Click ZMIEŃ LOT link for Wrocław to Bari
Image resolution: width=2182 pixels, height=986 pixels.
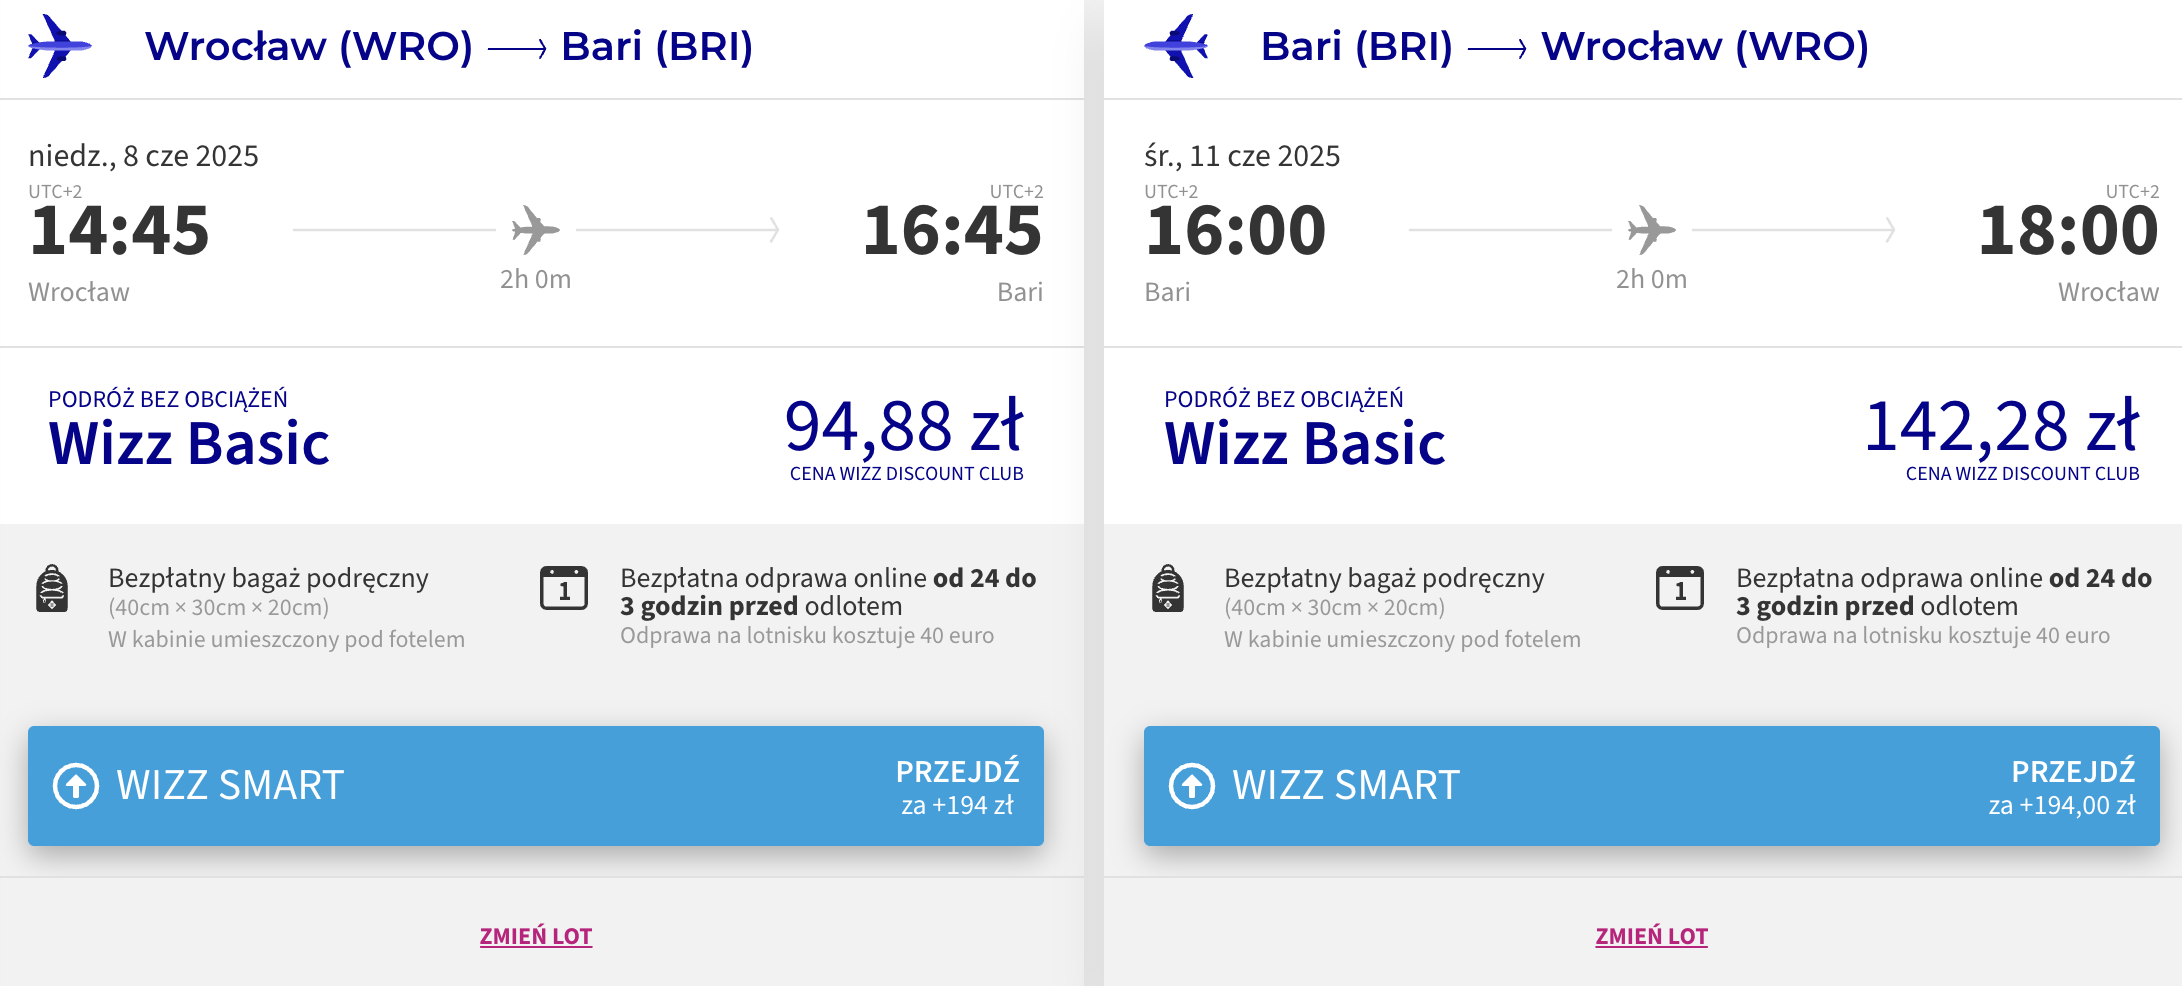tap(536, 936)
